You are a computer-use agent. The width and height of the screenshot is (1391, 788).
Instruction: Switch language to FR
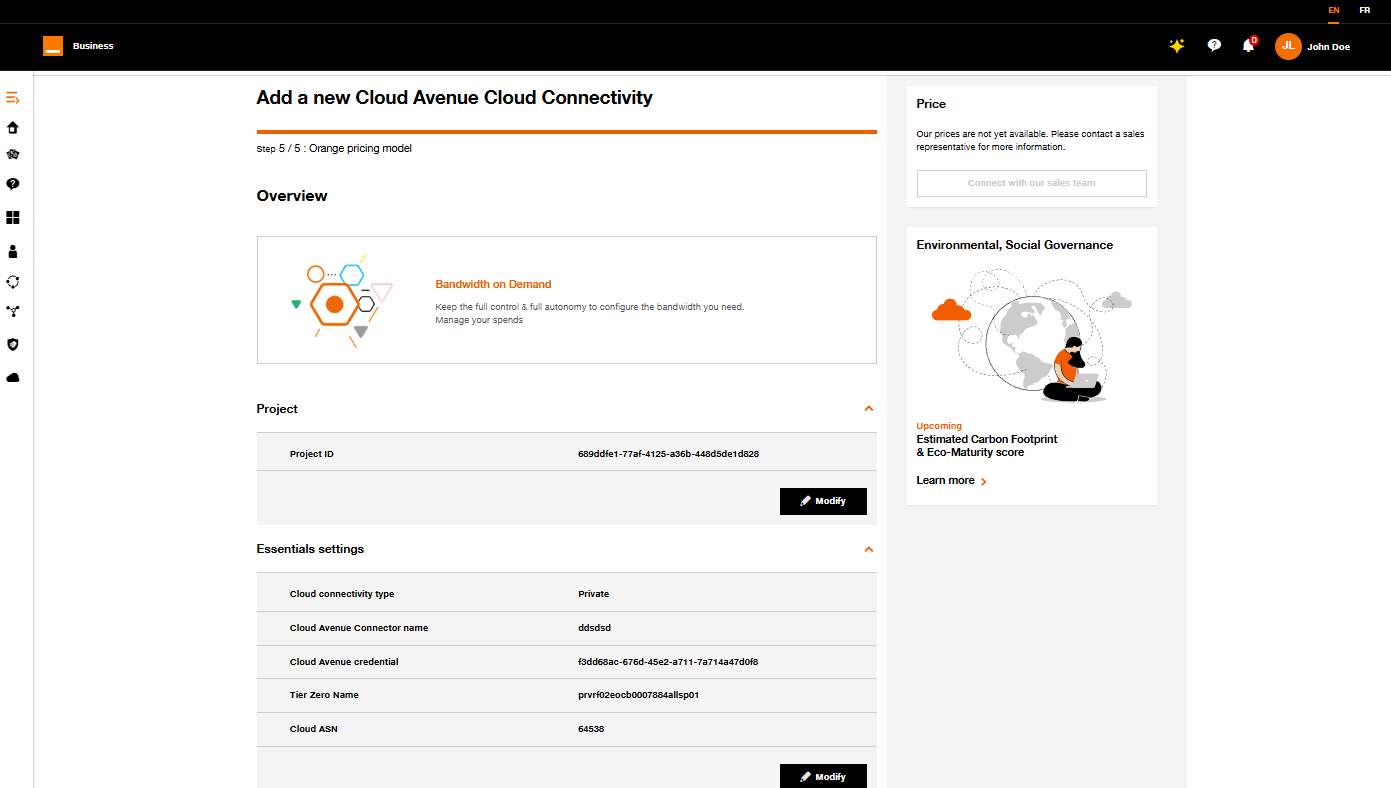point(1365,10)
